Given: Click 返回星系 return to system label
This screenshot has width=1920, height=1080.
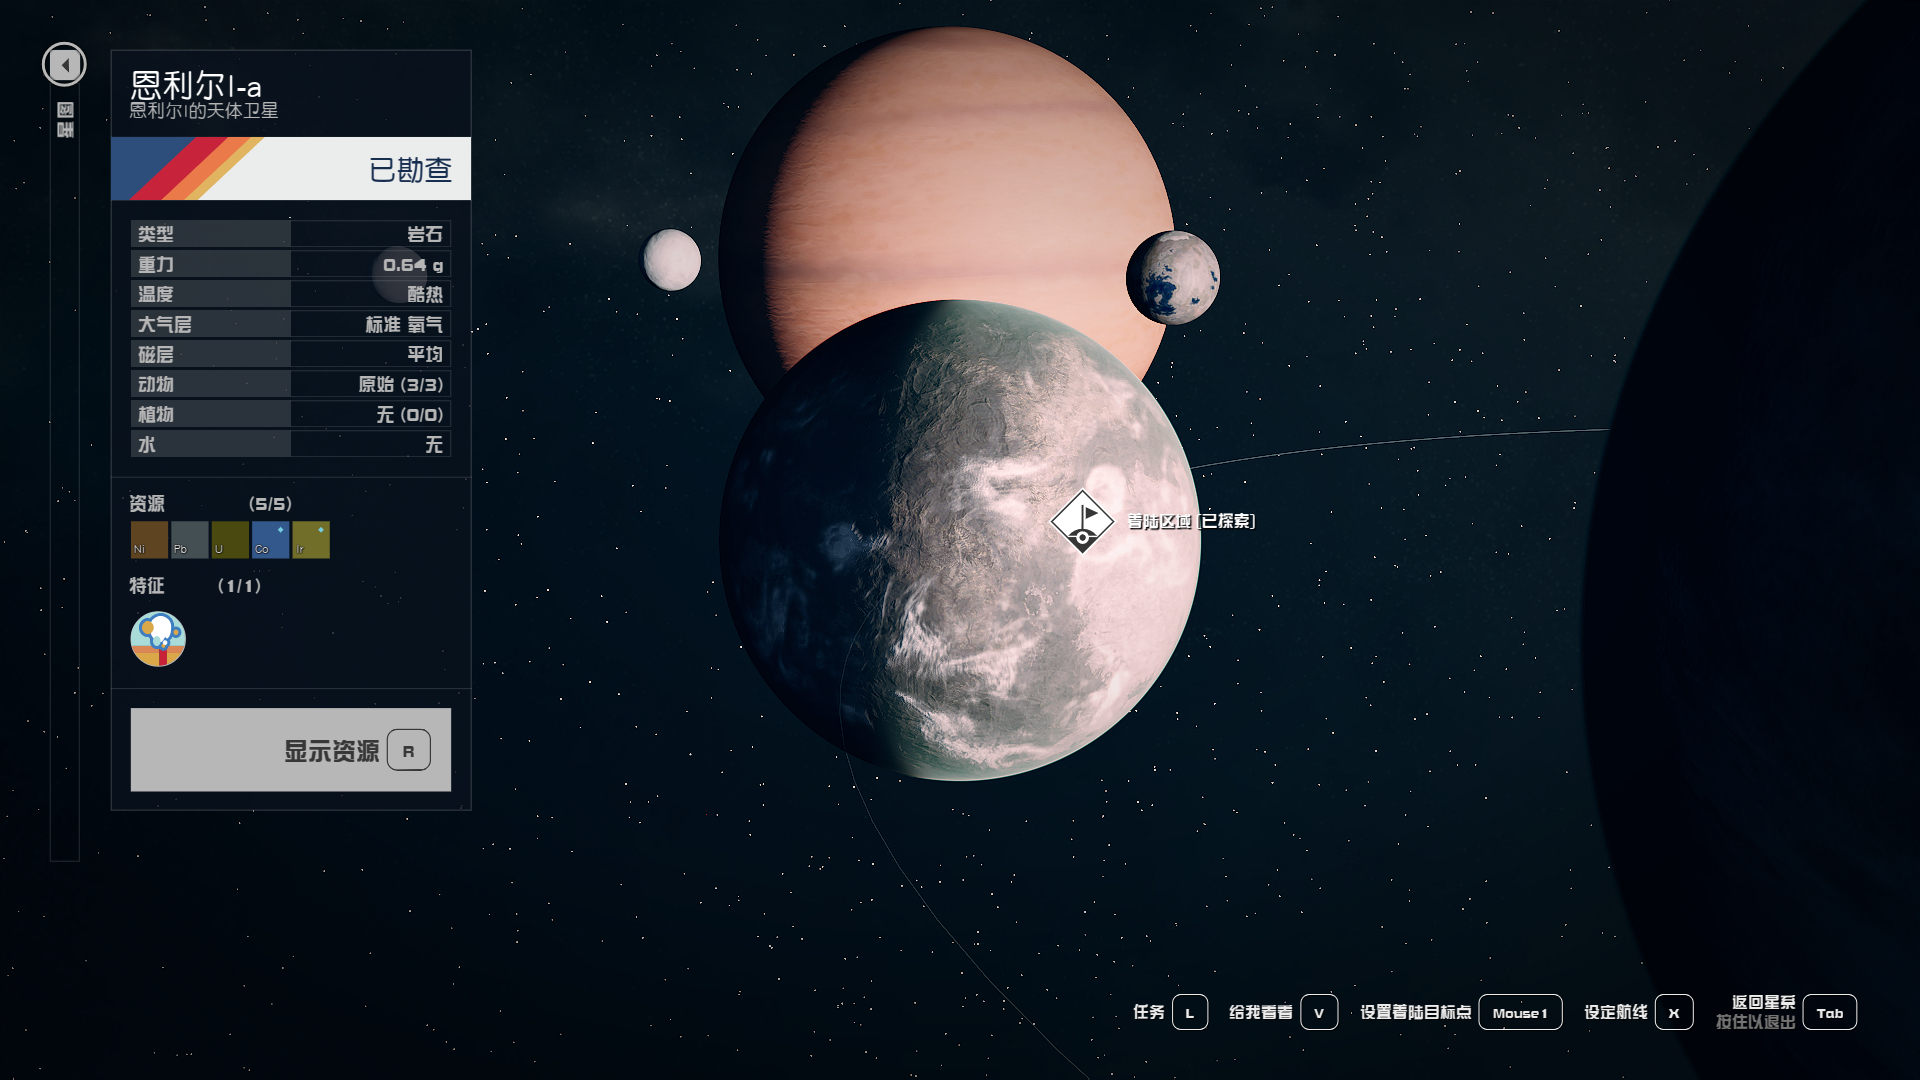Looking at the screenshot, I should pos(1764,1002).
